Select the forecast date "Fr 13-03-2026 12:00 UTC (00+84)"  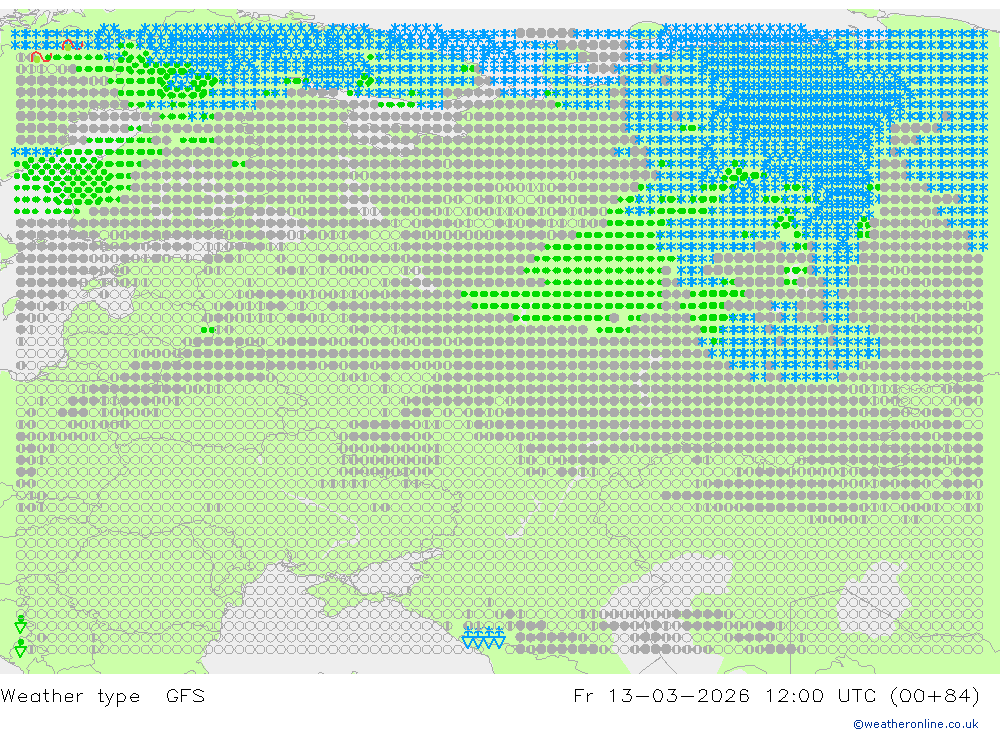[x=776, y=696]
